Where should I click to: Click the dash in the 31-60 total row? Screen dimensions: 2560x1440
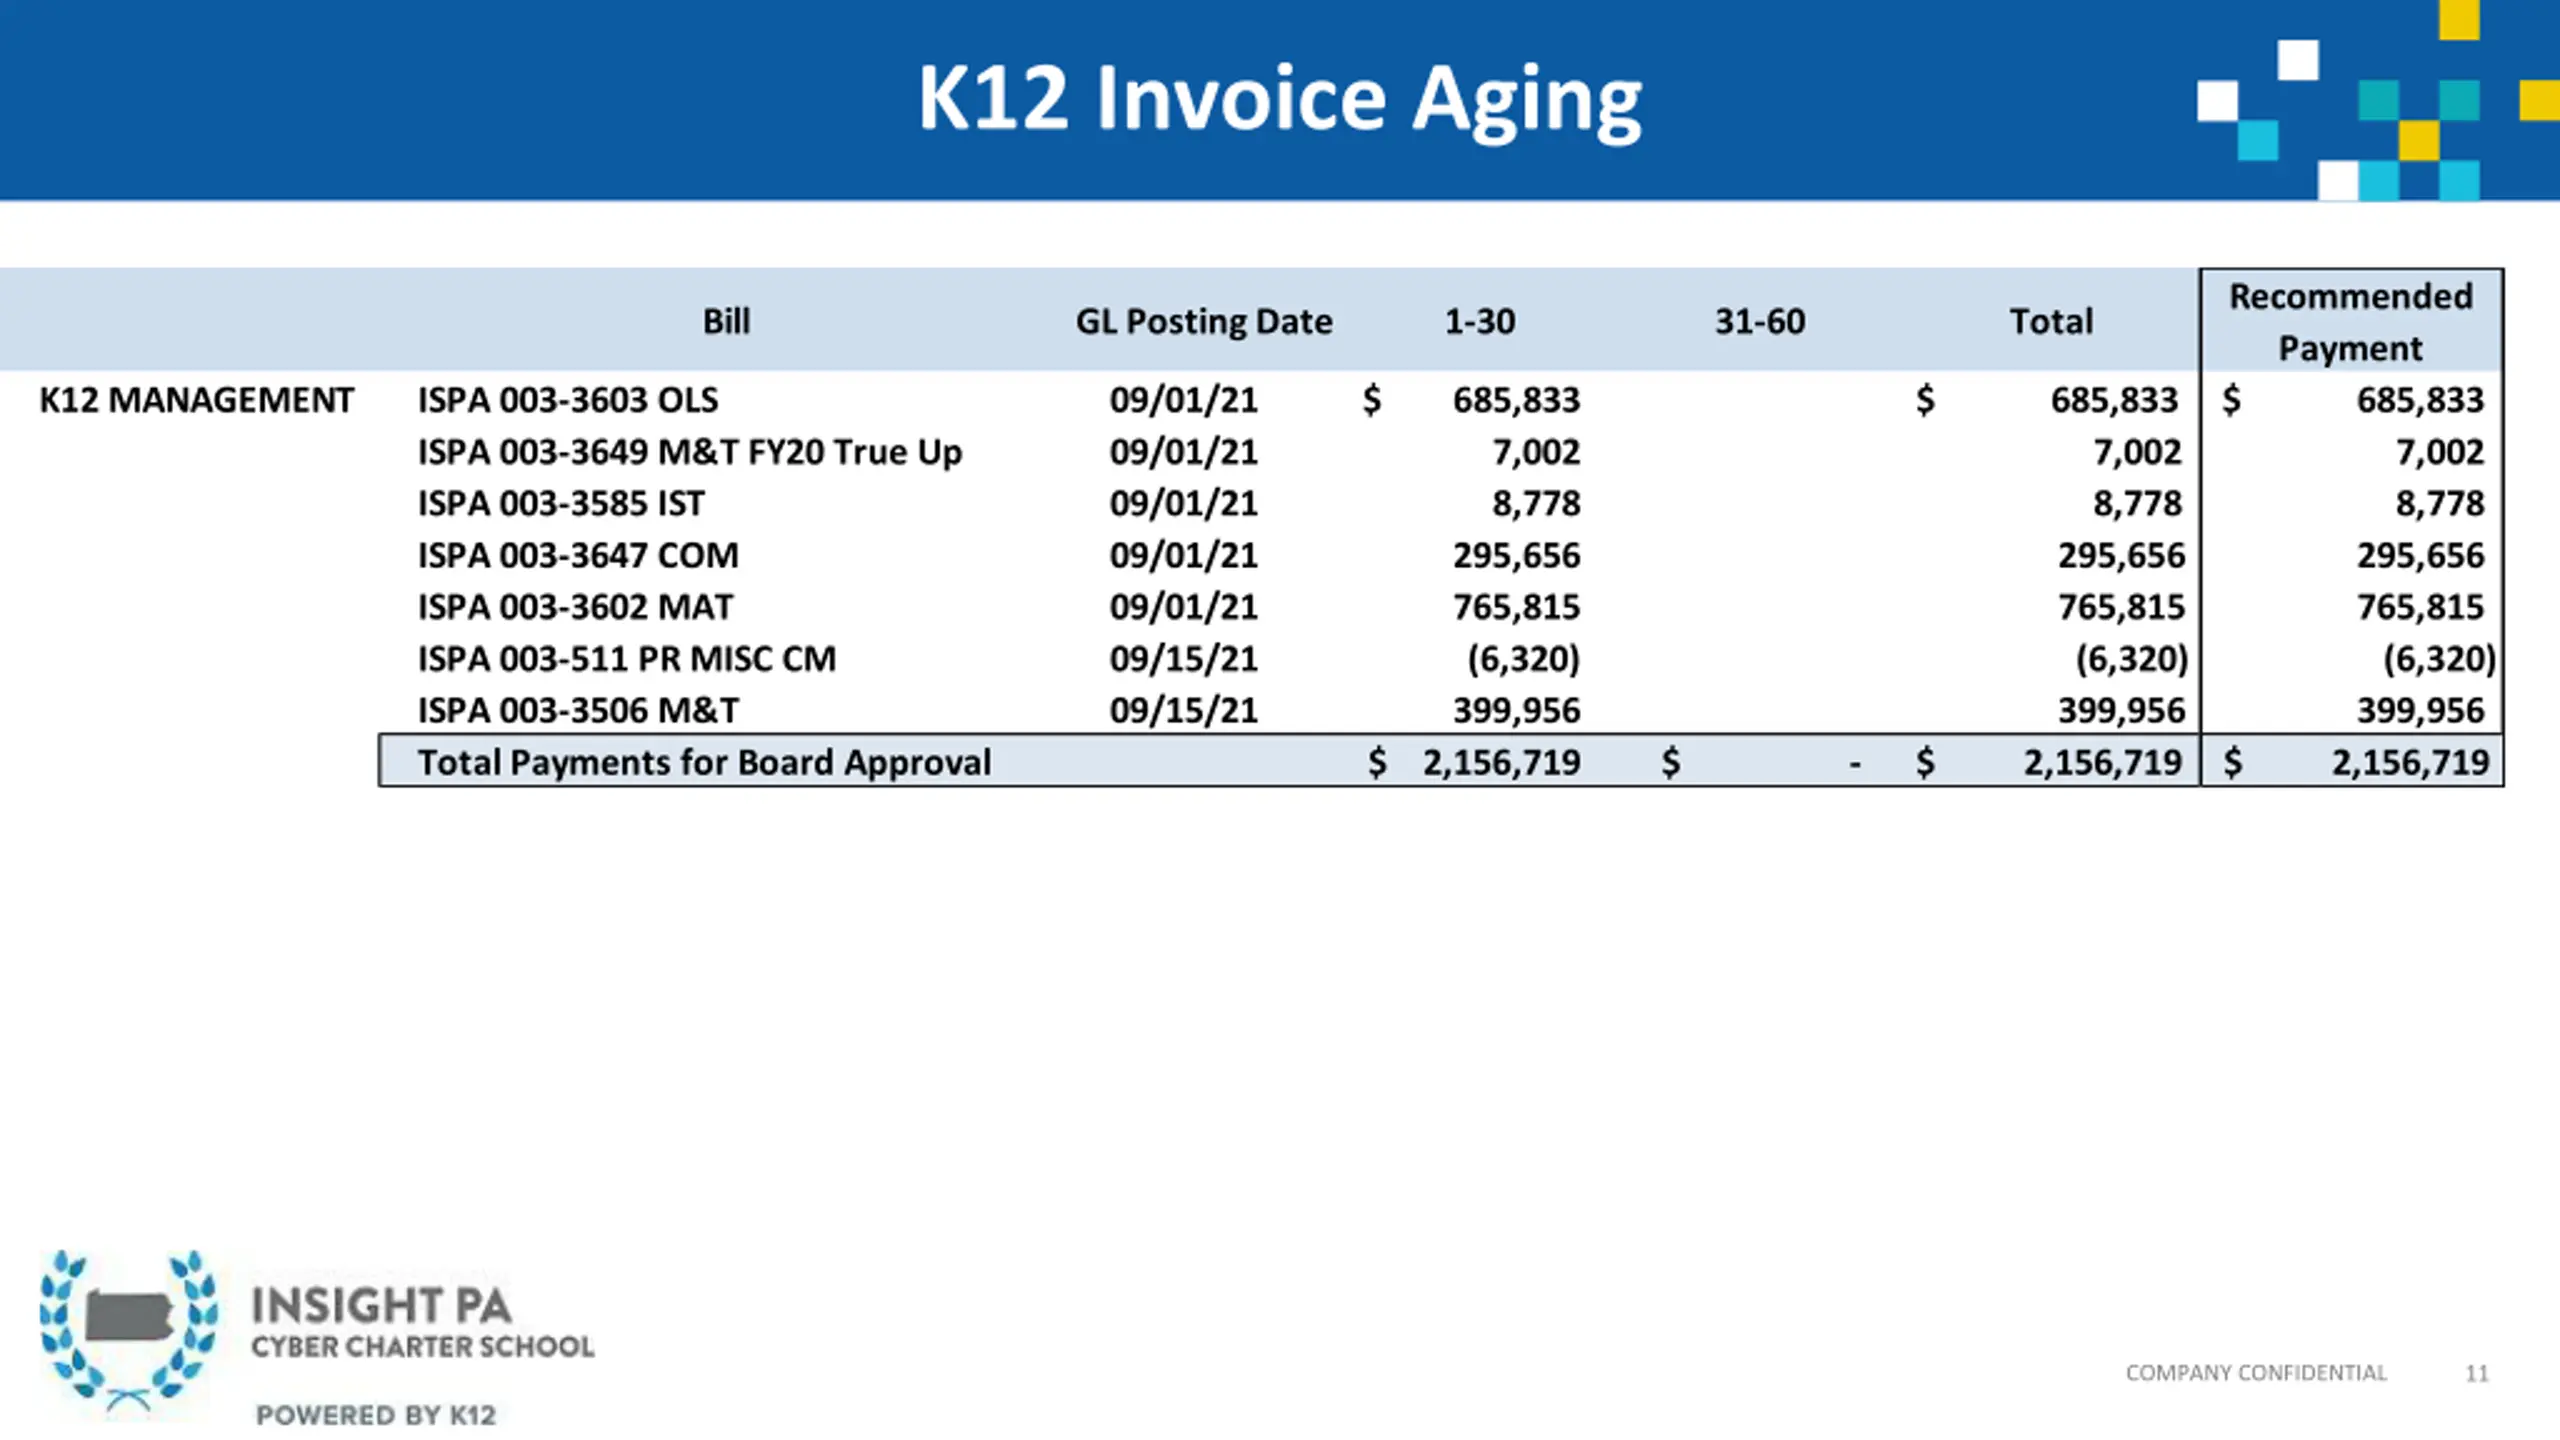[1855, 765]
